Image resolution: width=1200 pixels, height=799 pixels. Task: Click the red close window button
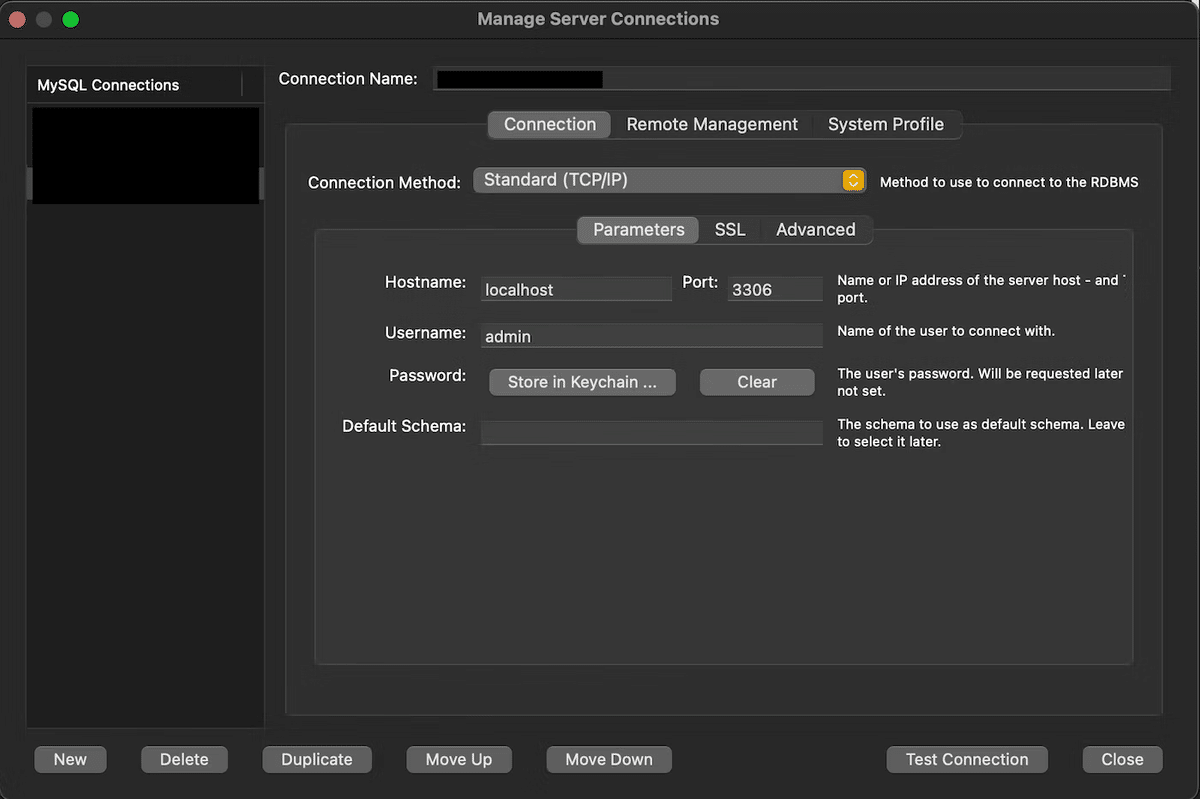(17, 19)
